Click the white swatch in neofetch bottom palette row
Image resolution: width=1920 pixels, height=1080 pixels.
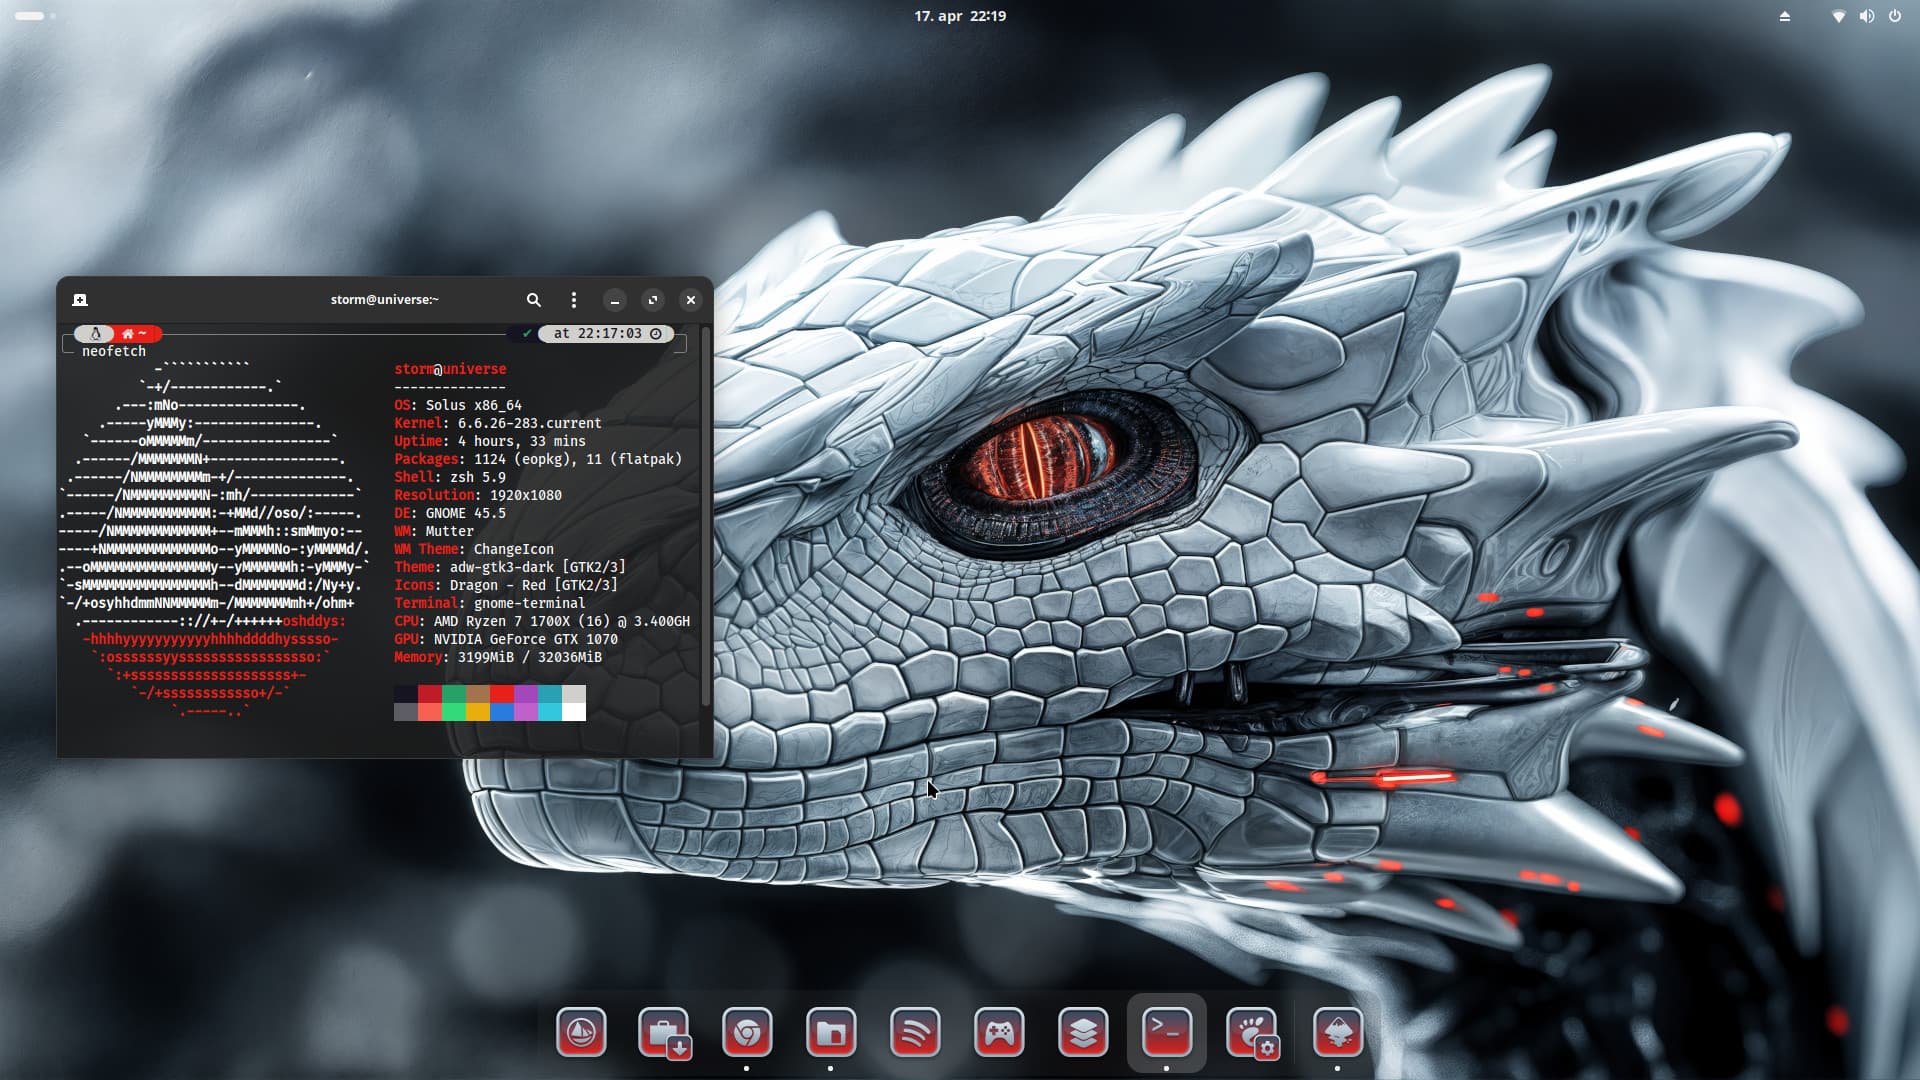point(574,712)
